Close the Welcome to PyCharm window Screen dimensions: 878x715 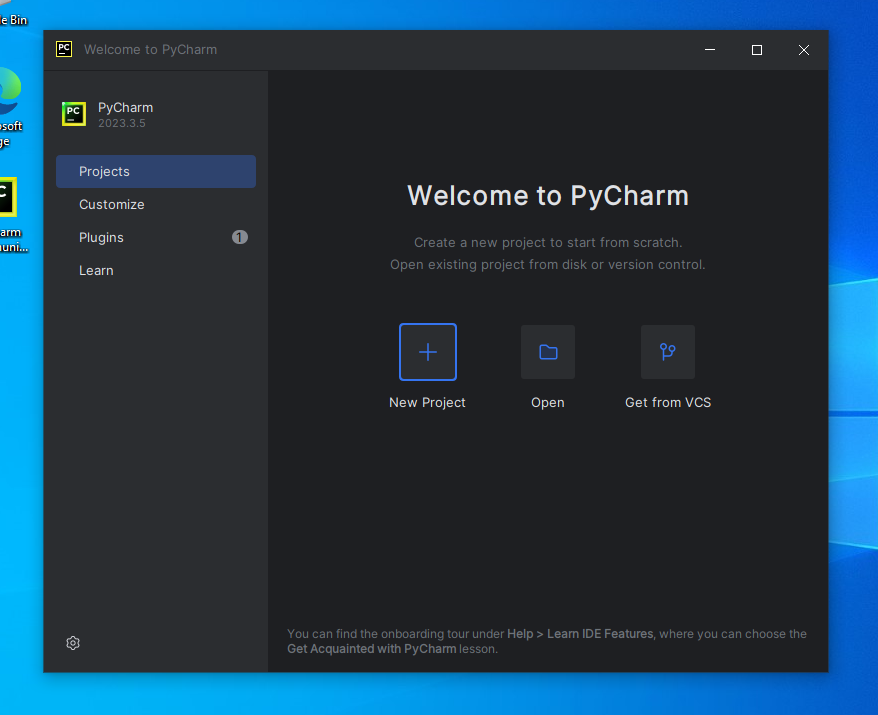coord(803,50)
